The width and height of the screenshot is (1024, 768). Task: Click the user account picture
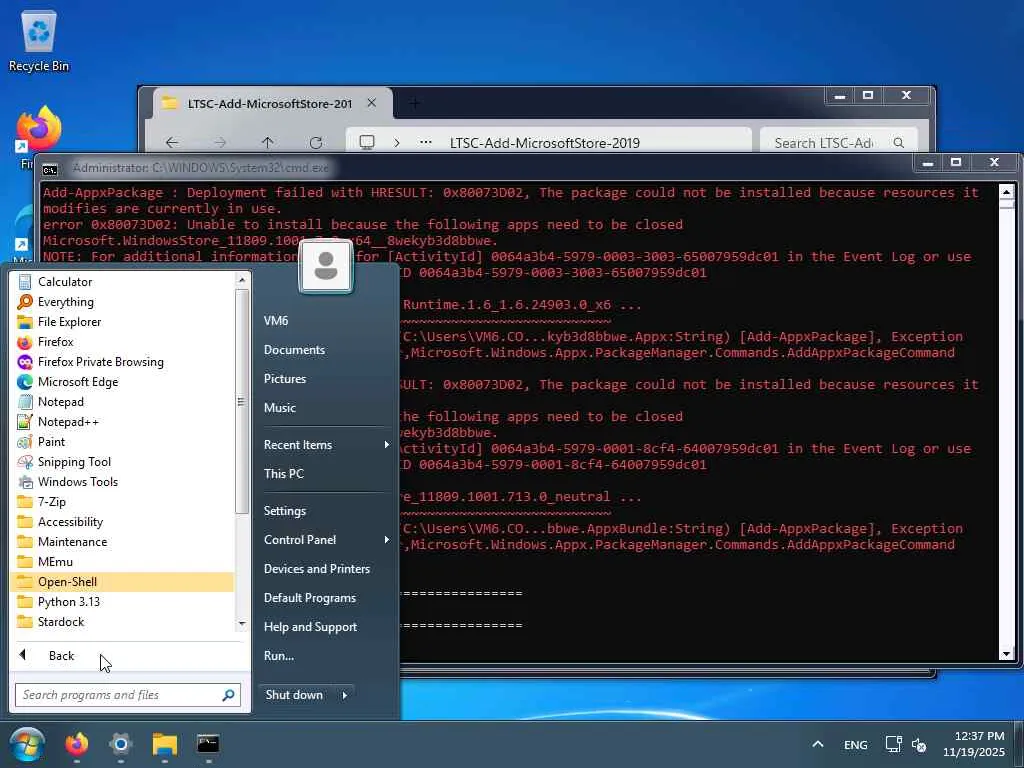[326, 265]
